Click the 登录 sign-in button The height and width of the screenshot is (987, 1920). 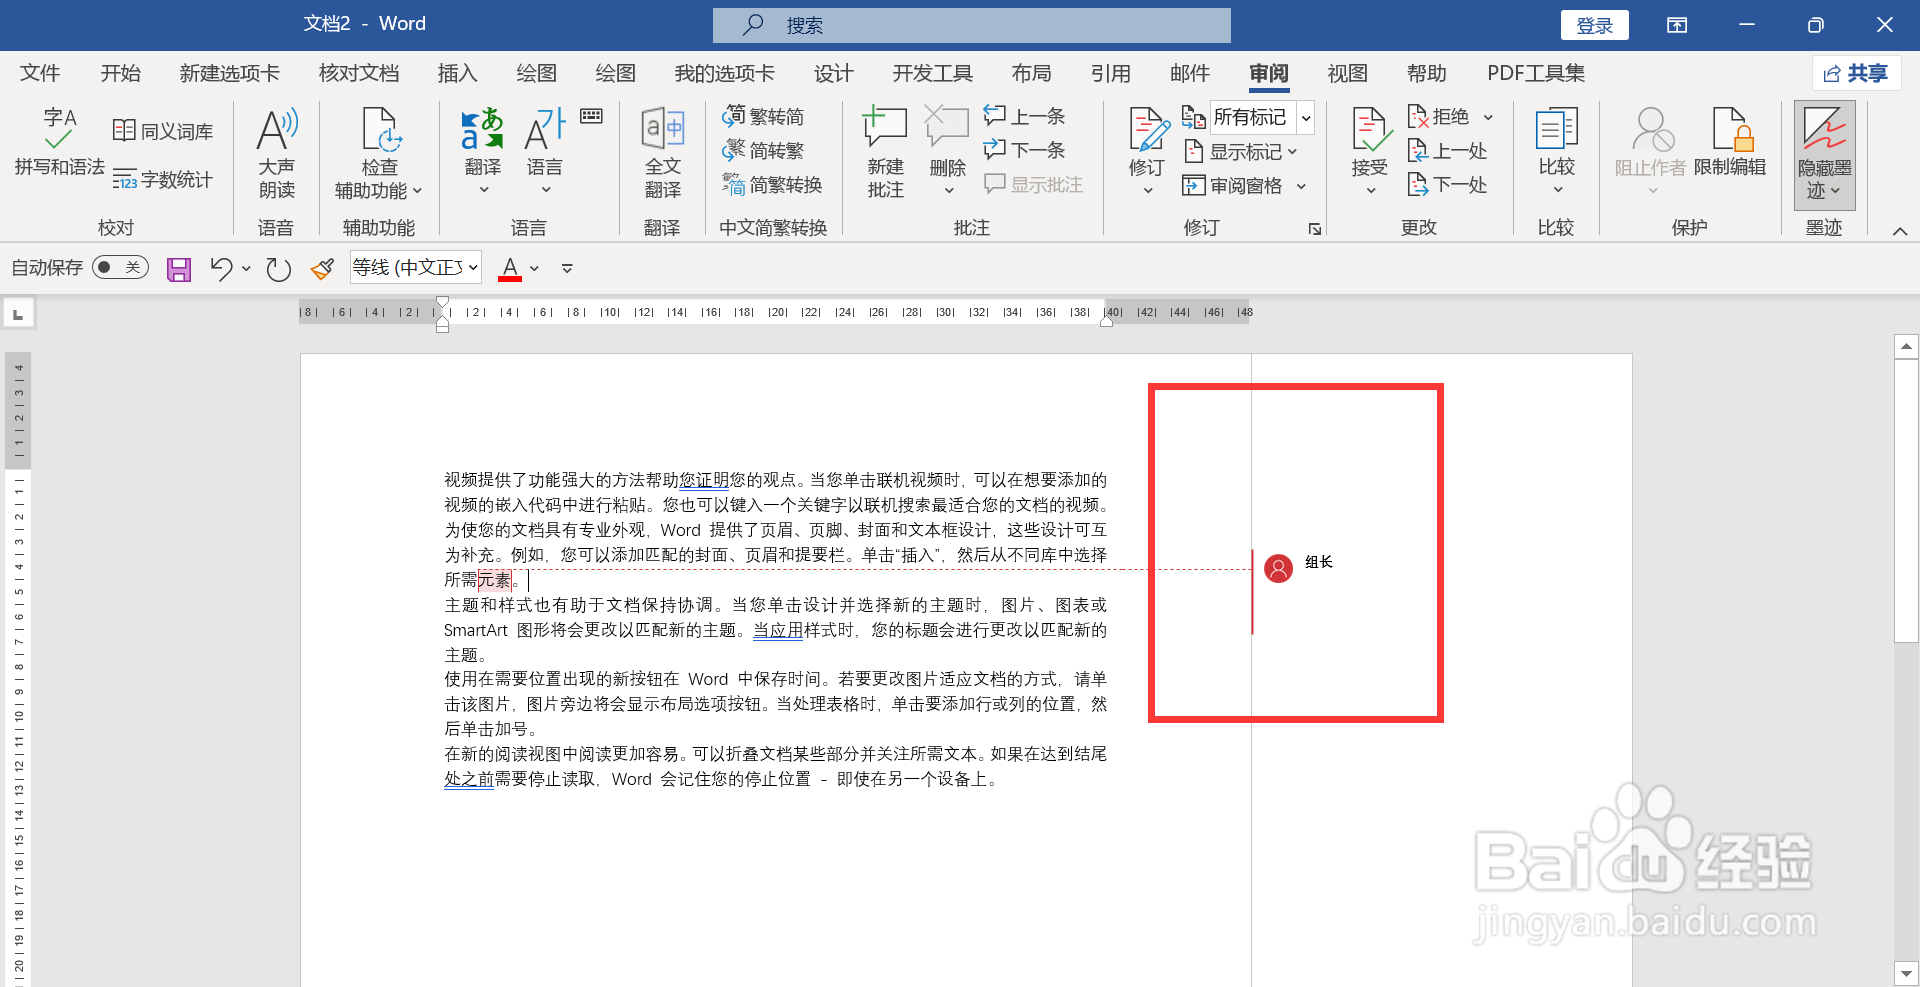1594,25
